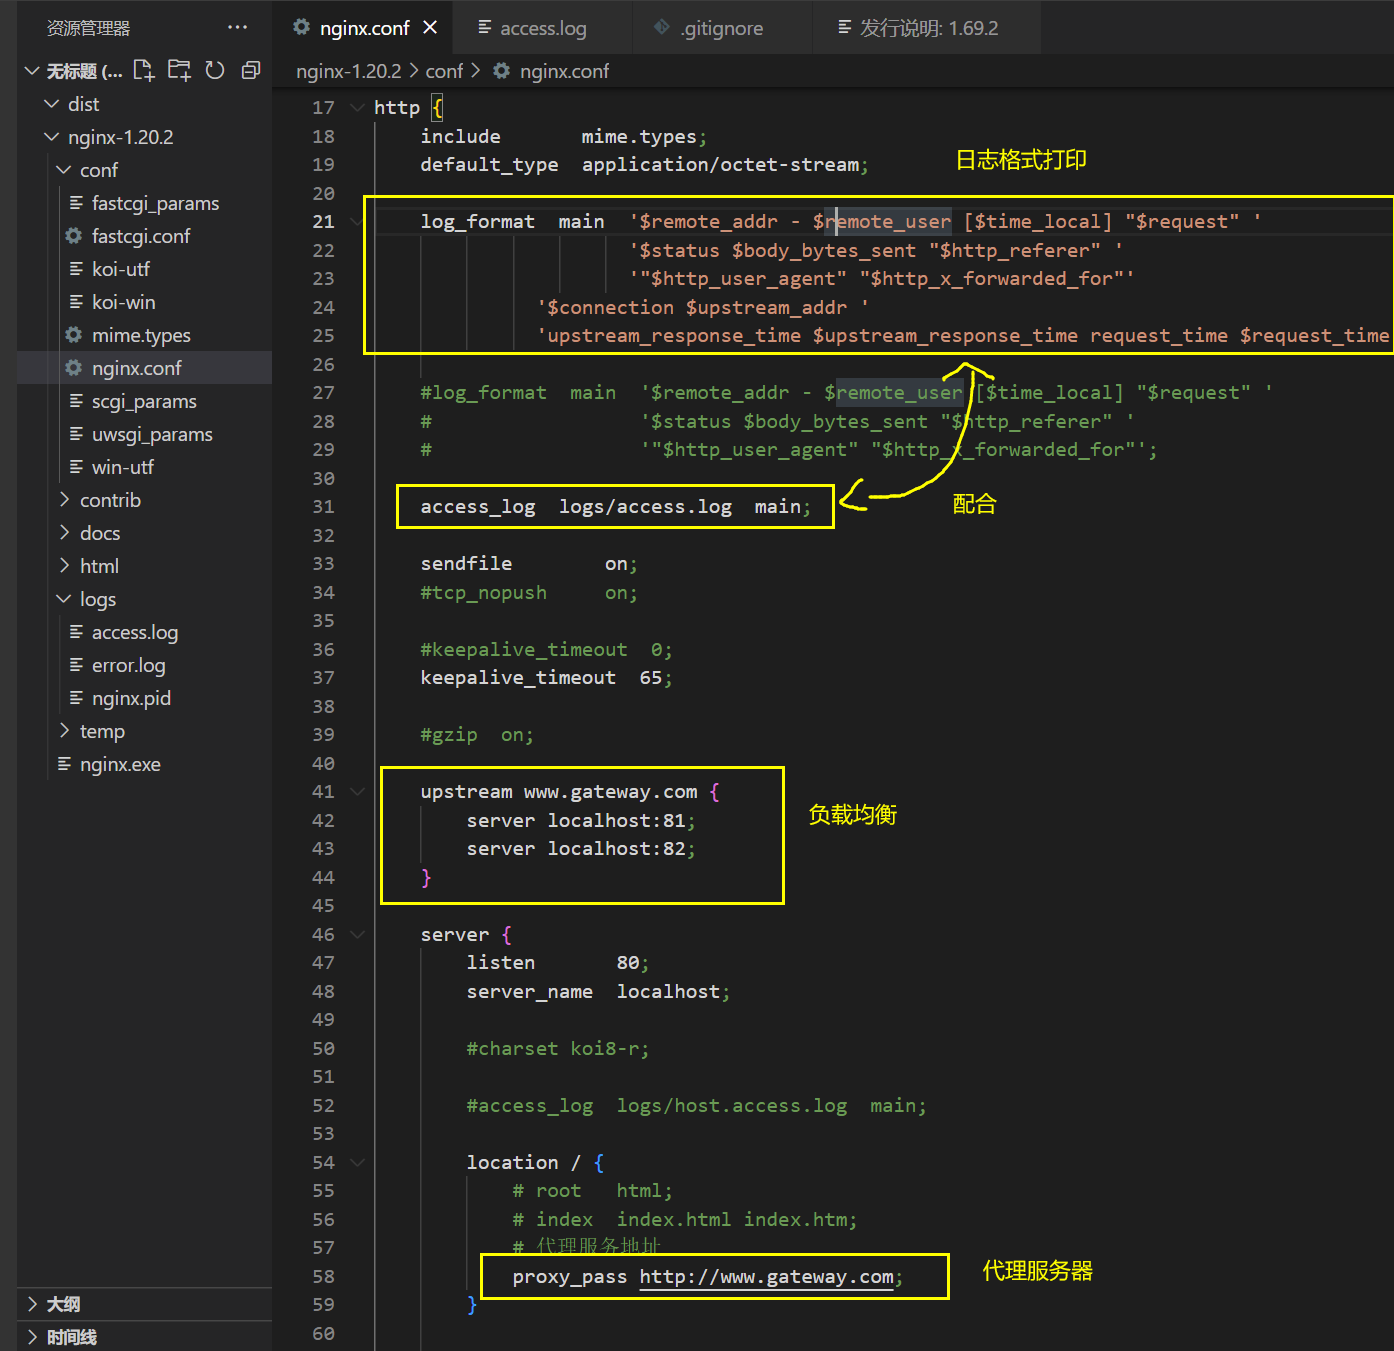Click file icon beside win-utf
Image resolution: width=1394 pixels, height=1351 pixels.
tap(76, 467)
